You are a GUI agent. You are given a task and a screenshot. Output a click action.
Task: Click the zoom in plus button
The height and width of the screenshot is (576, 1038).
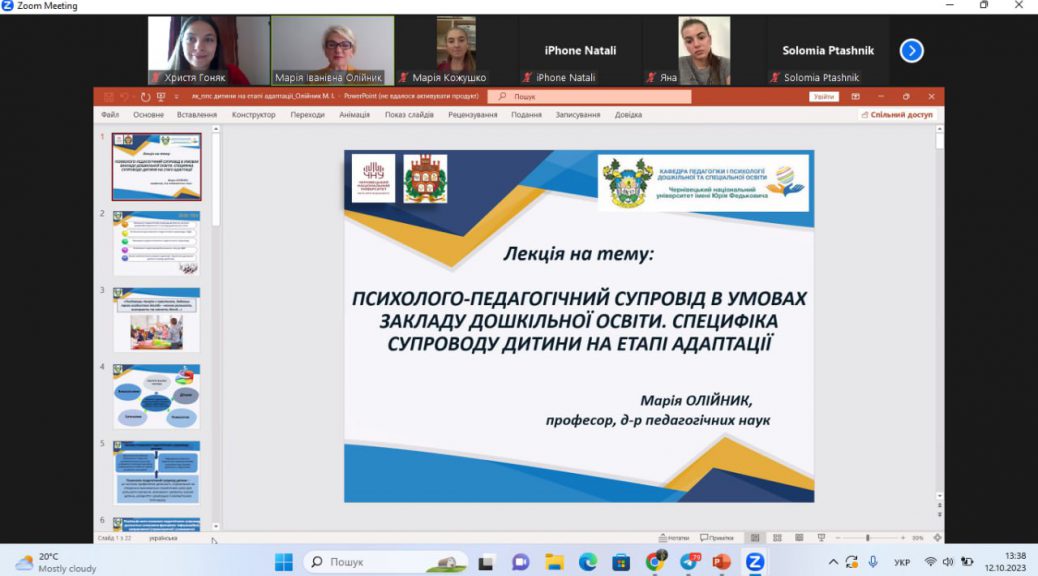(x=902, y=538)
